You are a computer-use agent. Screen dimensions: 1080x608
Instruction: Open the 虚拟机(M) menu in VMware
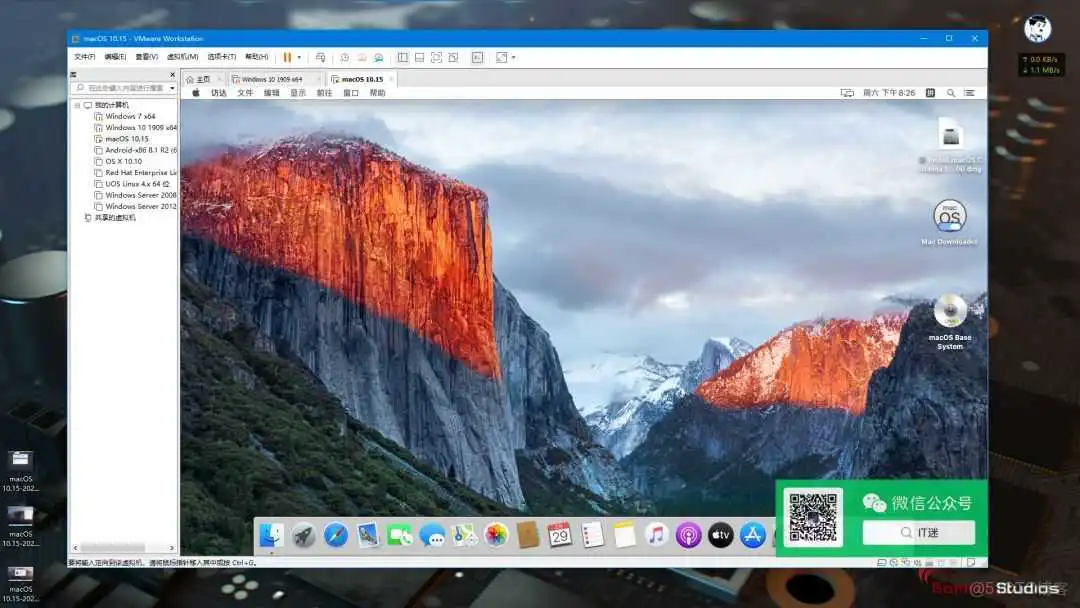[183, 56]
